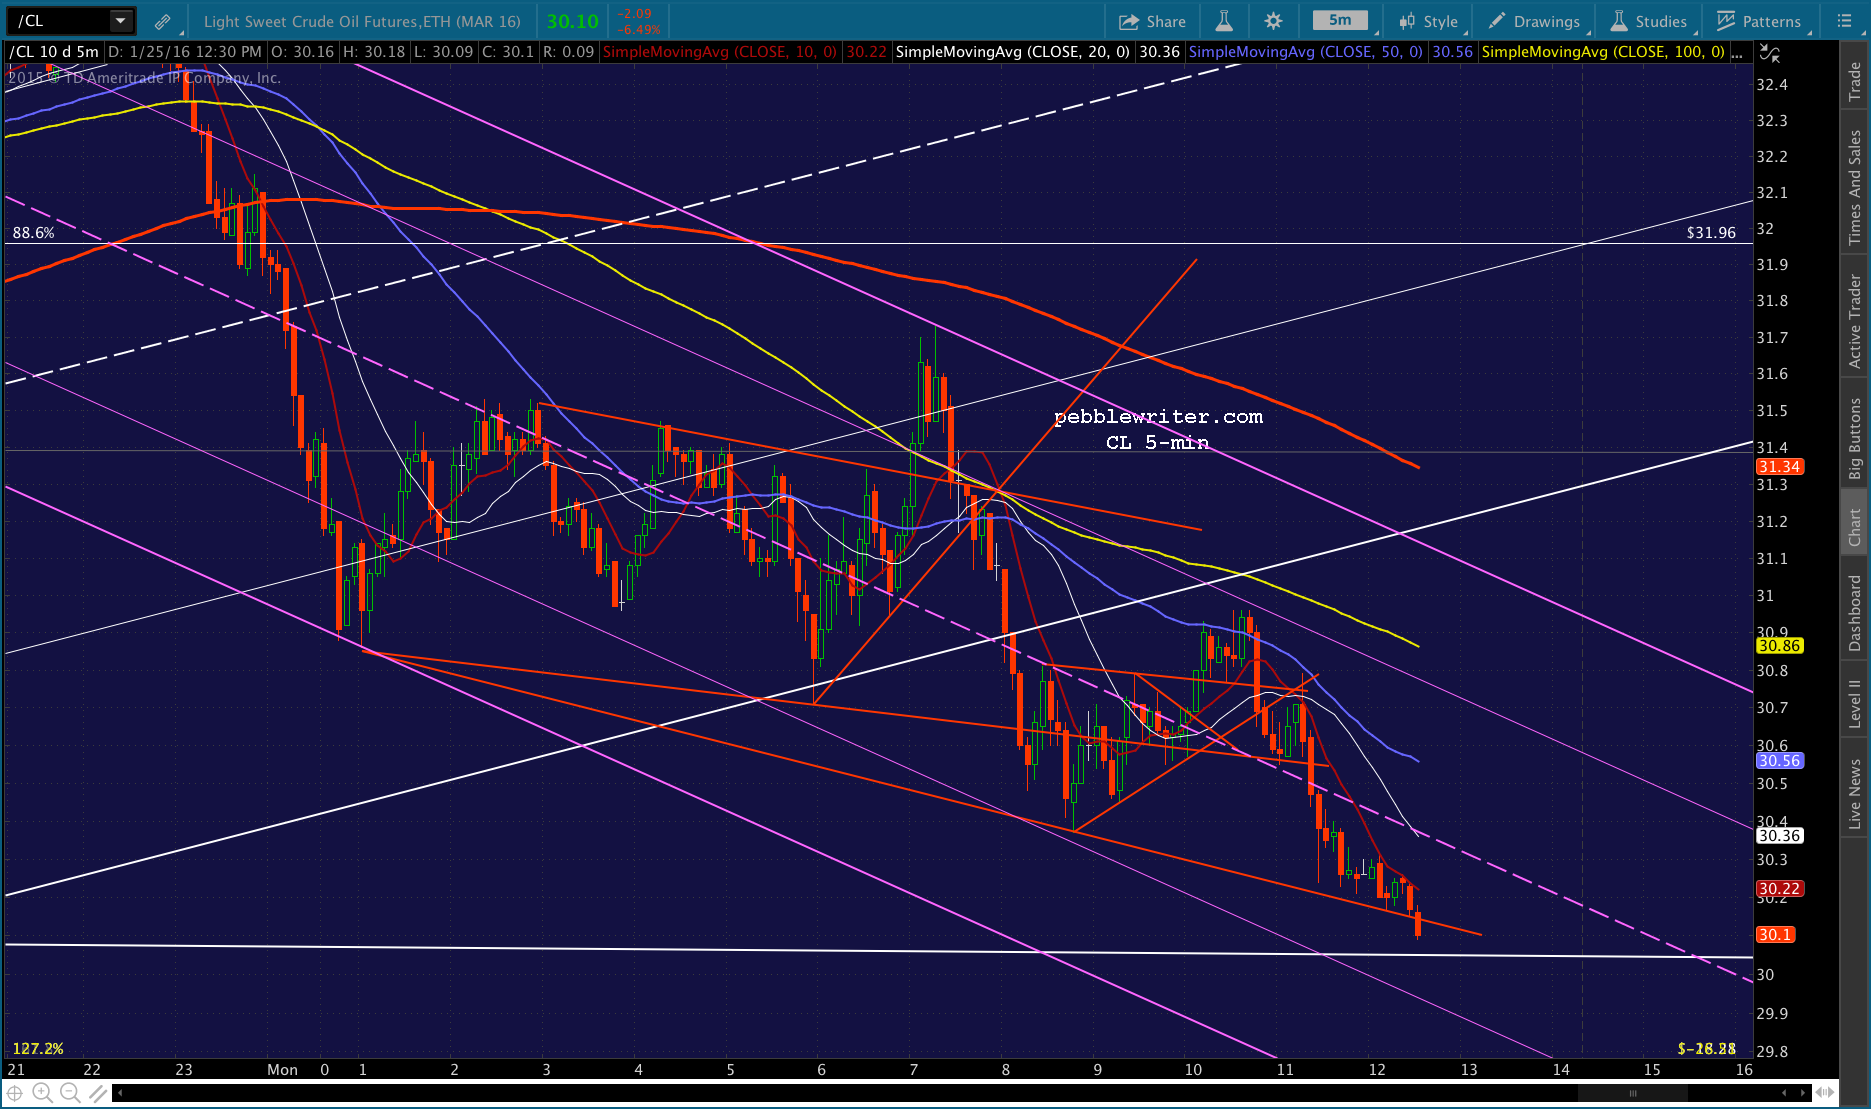
Task: Click the red 30.22 price axis bubble
Action: 1780,889
